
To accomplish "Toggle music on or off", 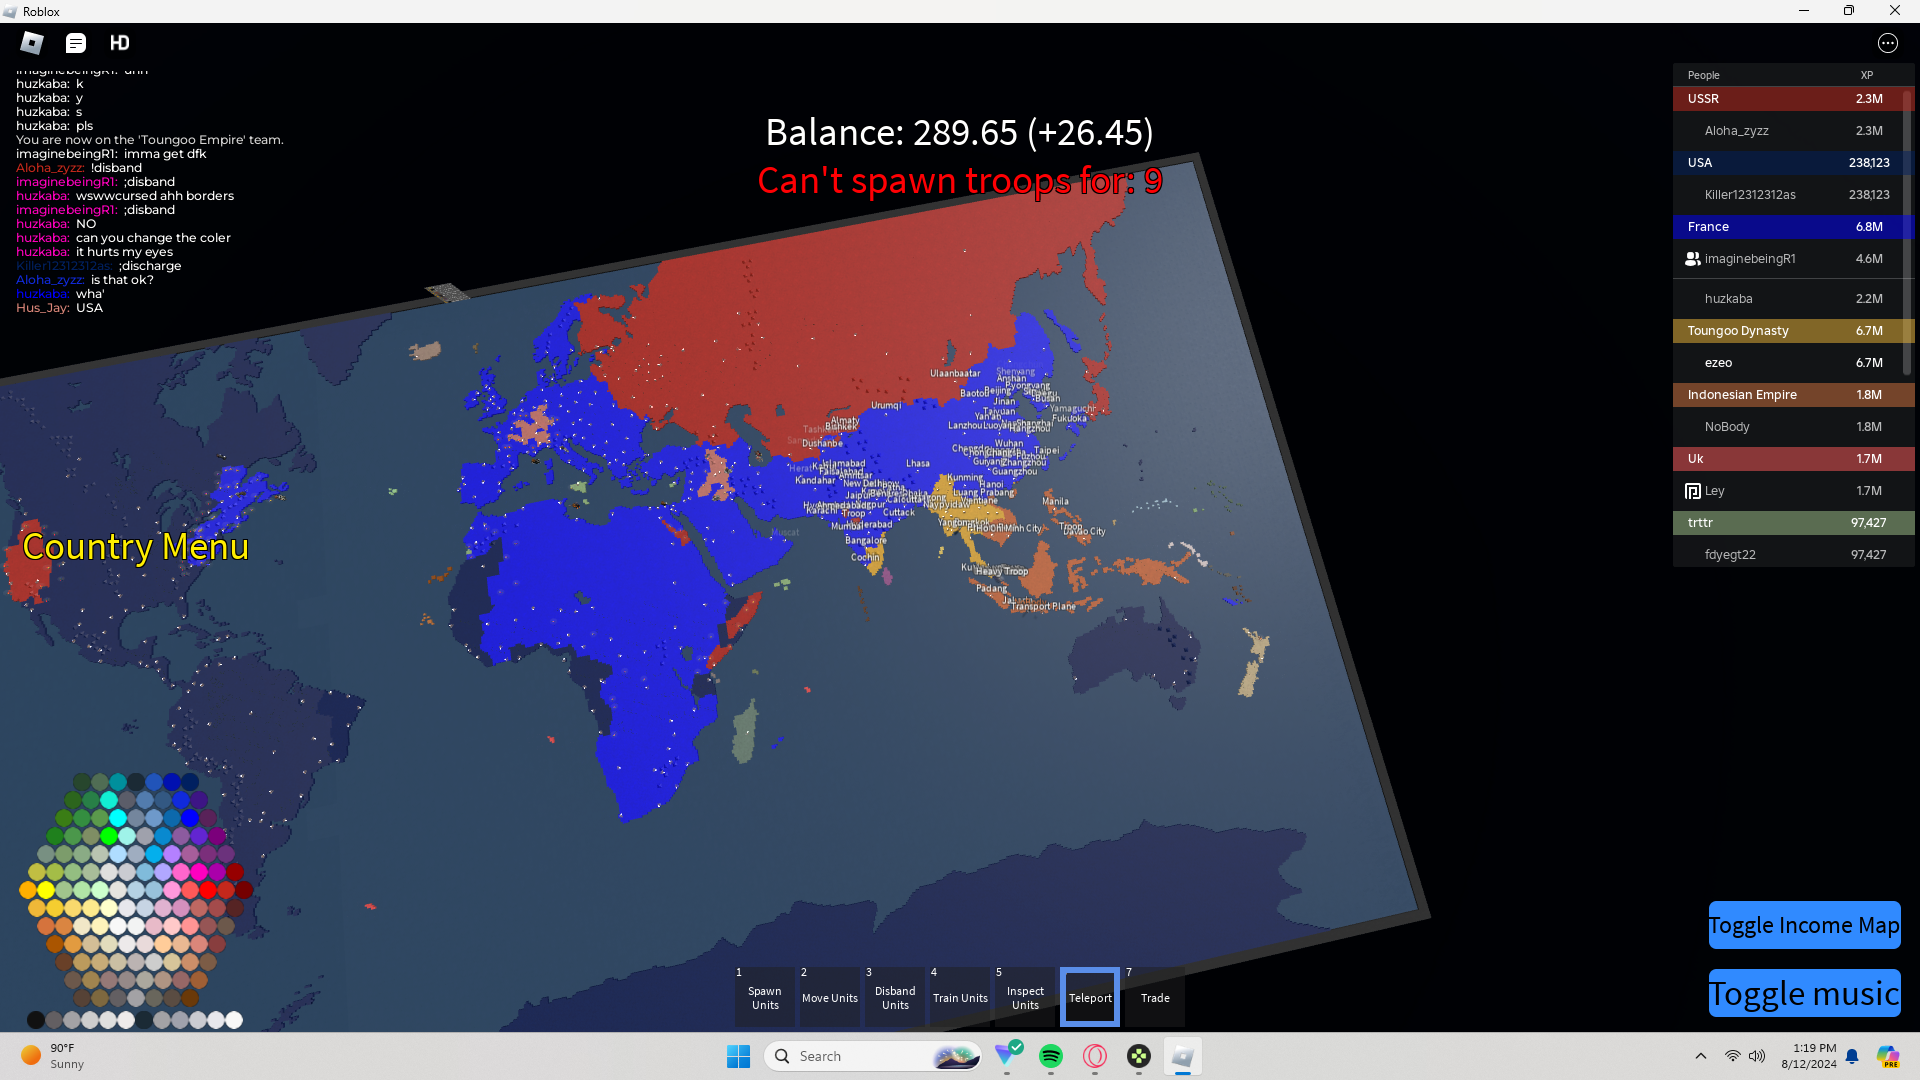I will pos(1803,993).
